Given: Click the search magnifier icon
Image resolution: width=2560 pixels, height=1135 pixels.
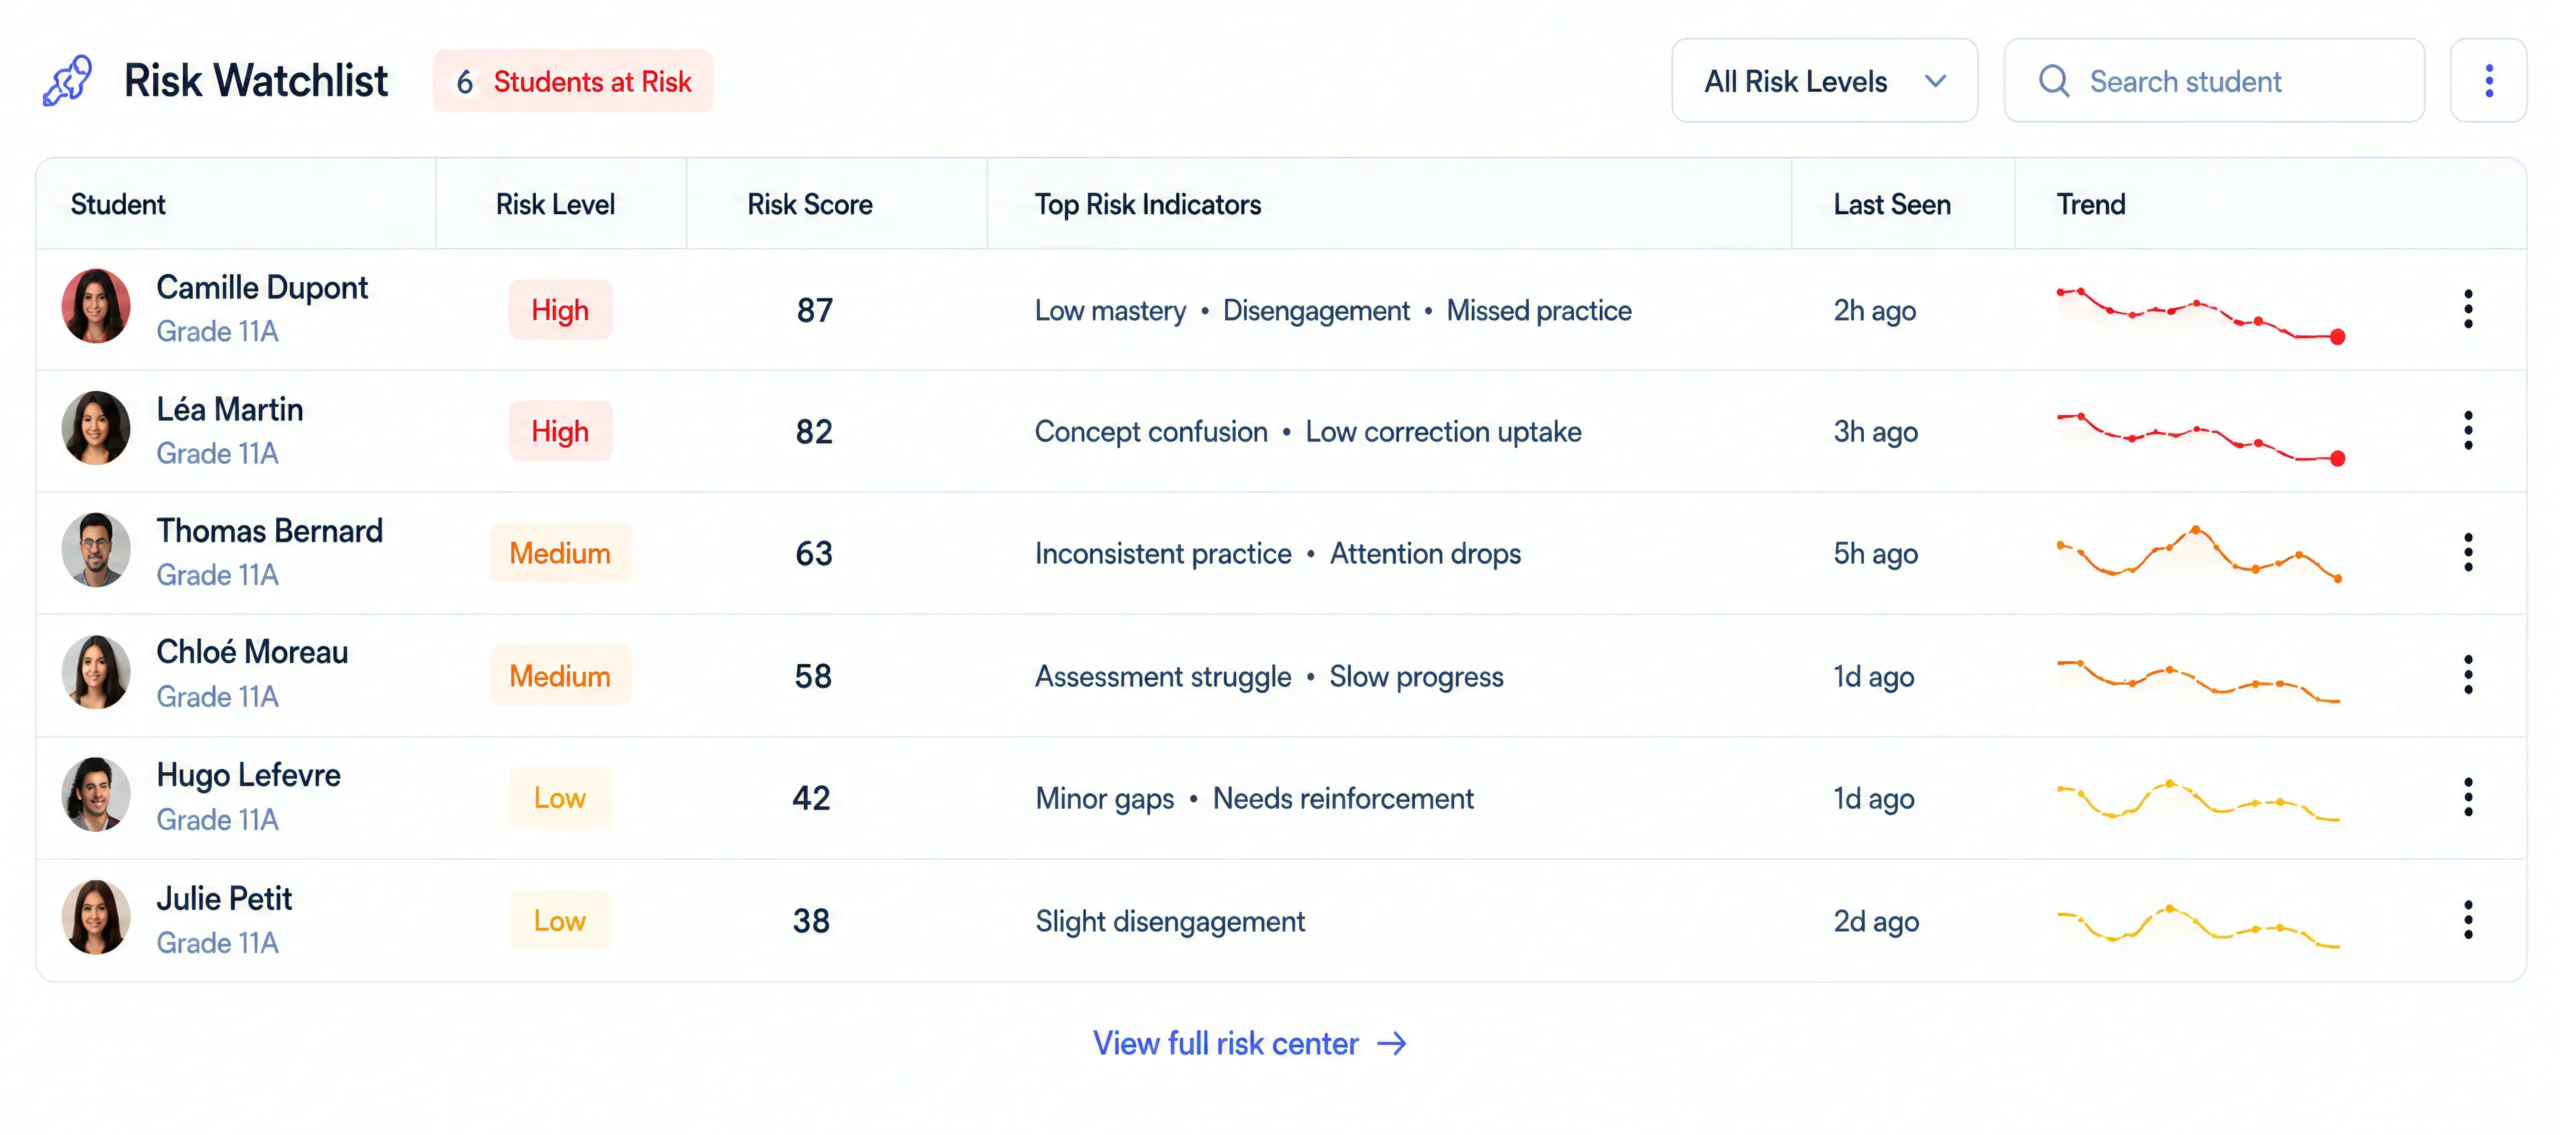Looking at the screenshot, I should (2053, 81).
